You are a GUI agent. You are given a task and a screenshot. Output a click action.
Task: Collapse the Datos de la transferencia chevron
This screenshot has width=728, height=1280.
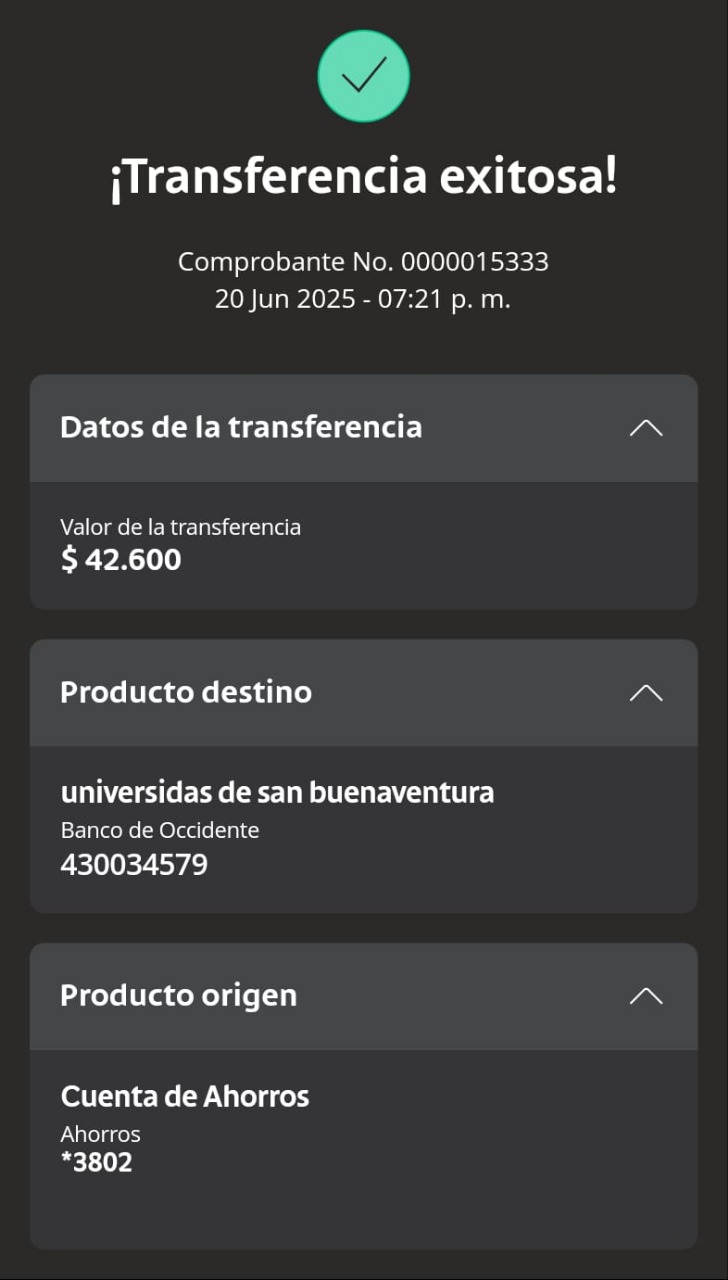[646, 428]
